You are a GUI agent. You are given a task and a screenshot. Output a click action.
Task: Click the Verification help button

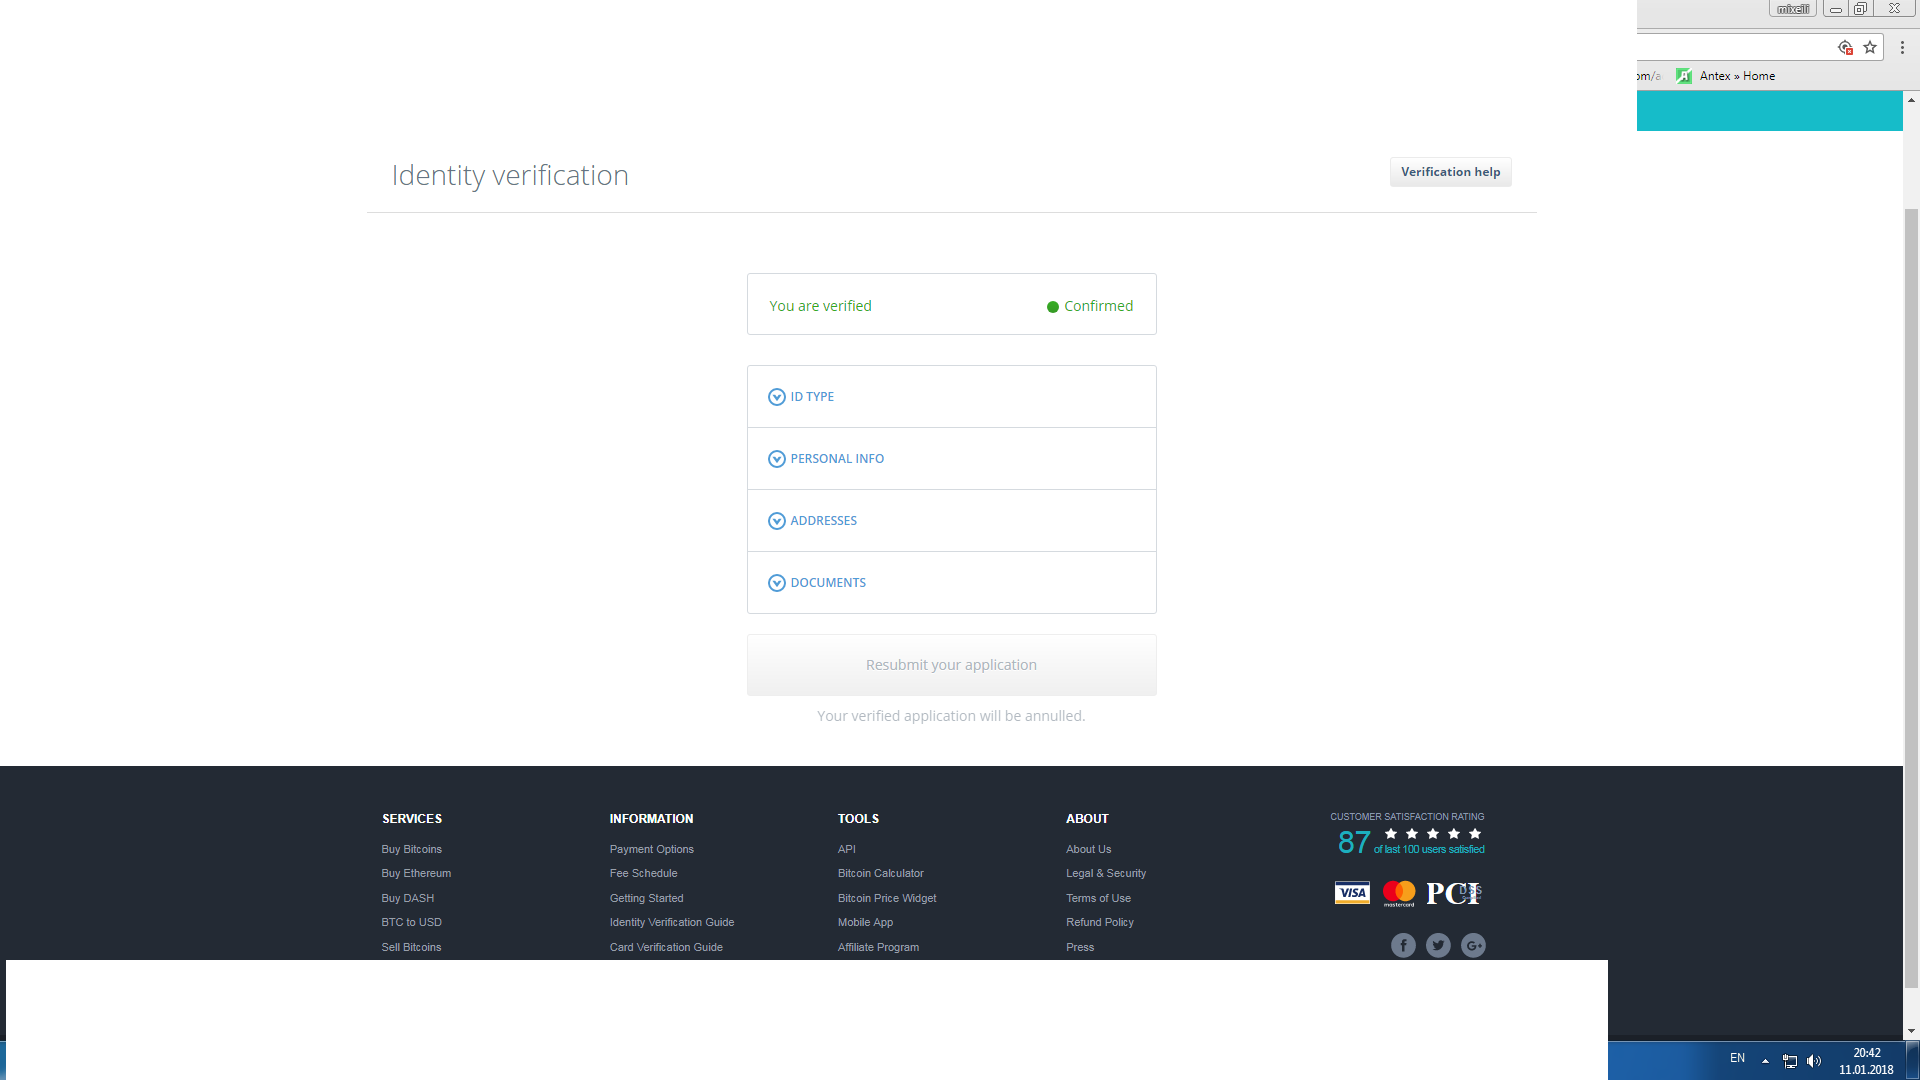pyautogui.click(x=1450, y=172)
